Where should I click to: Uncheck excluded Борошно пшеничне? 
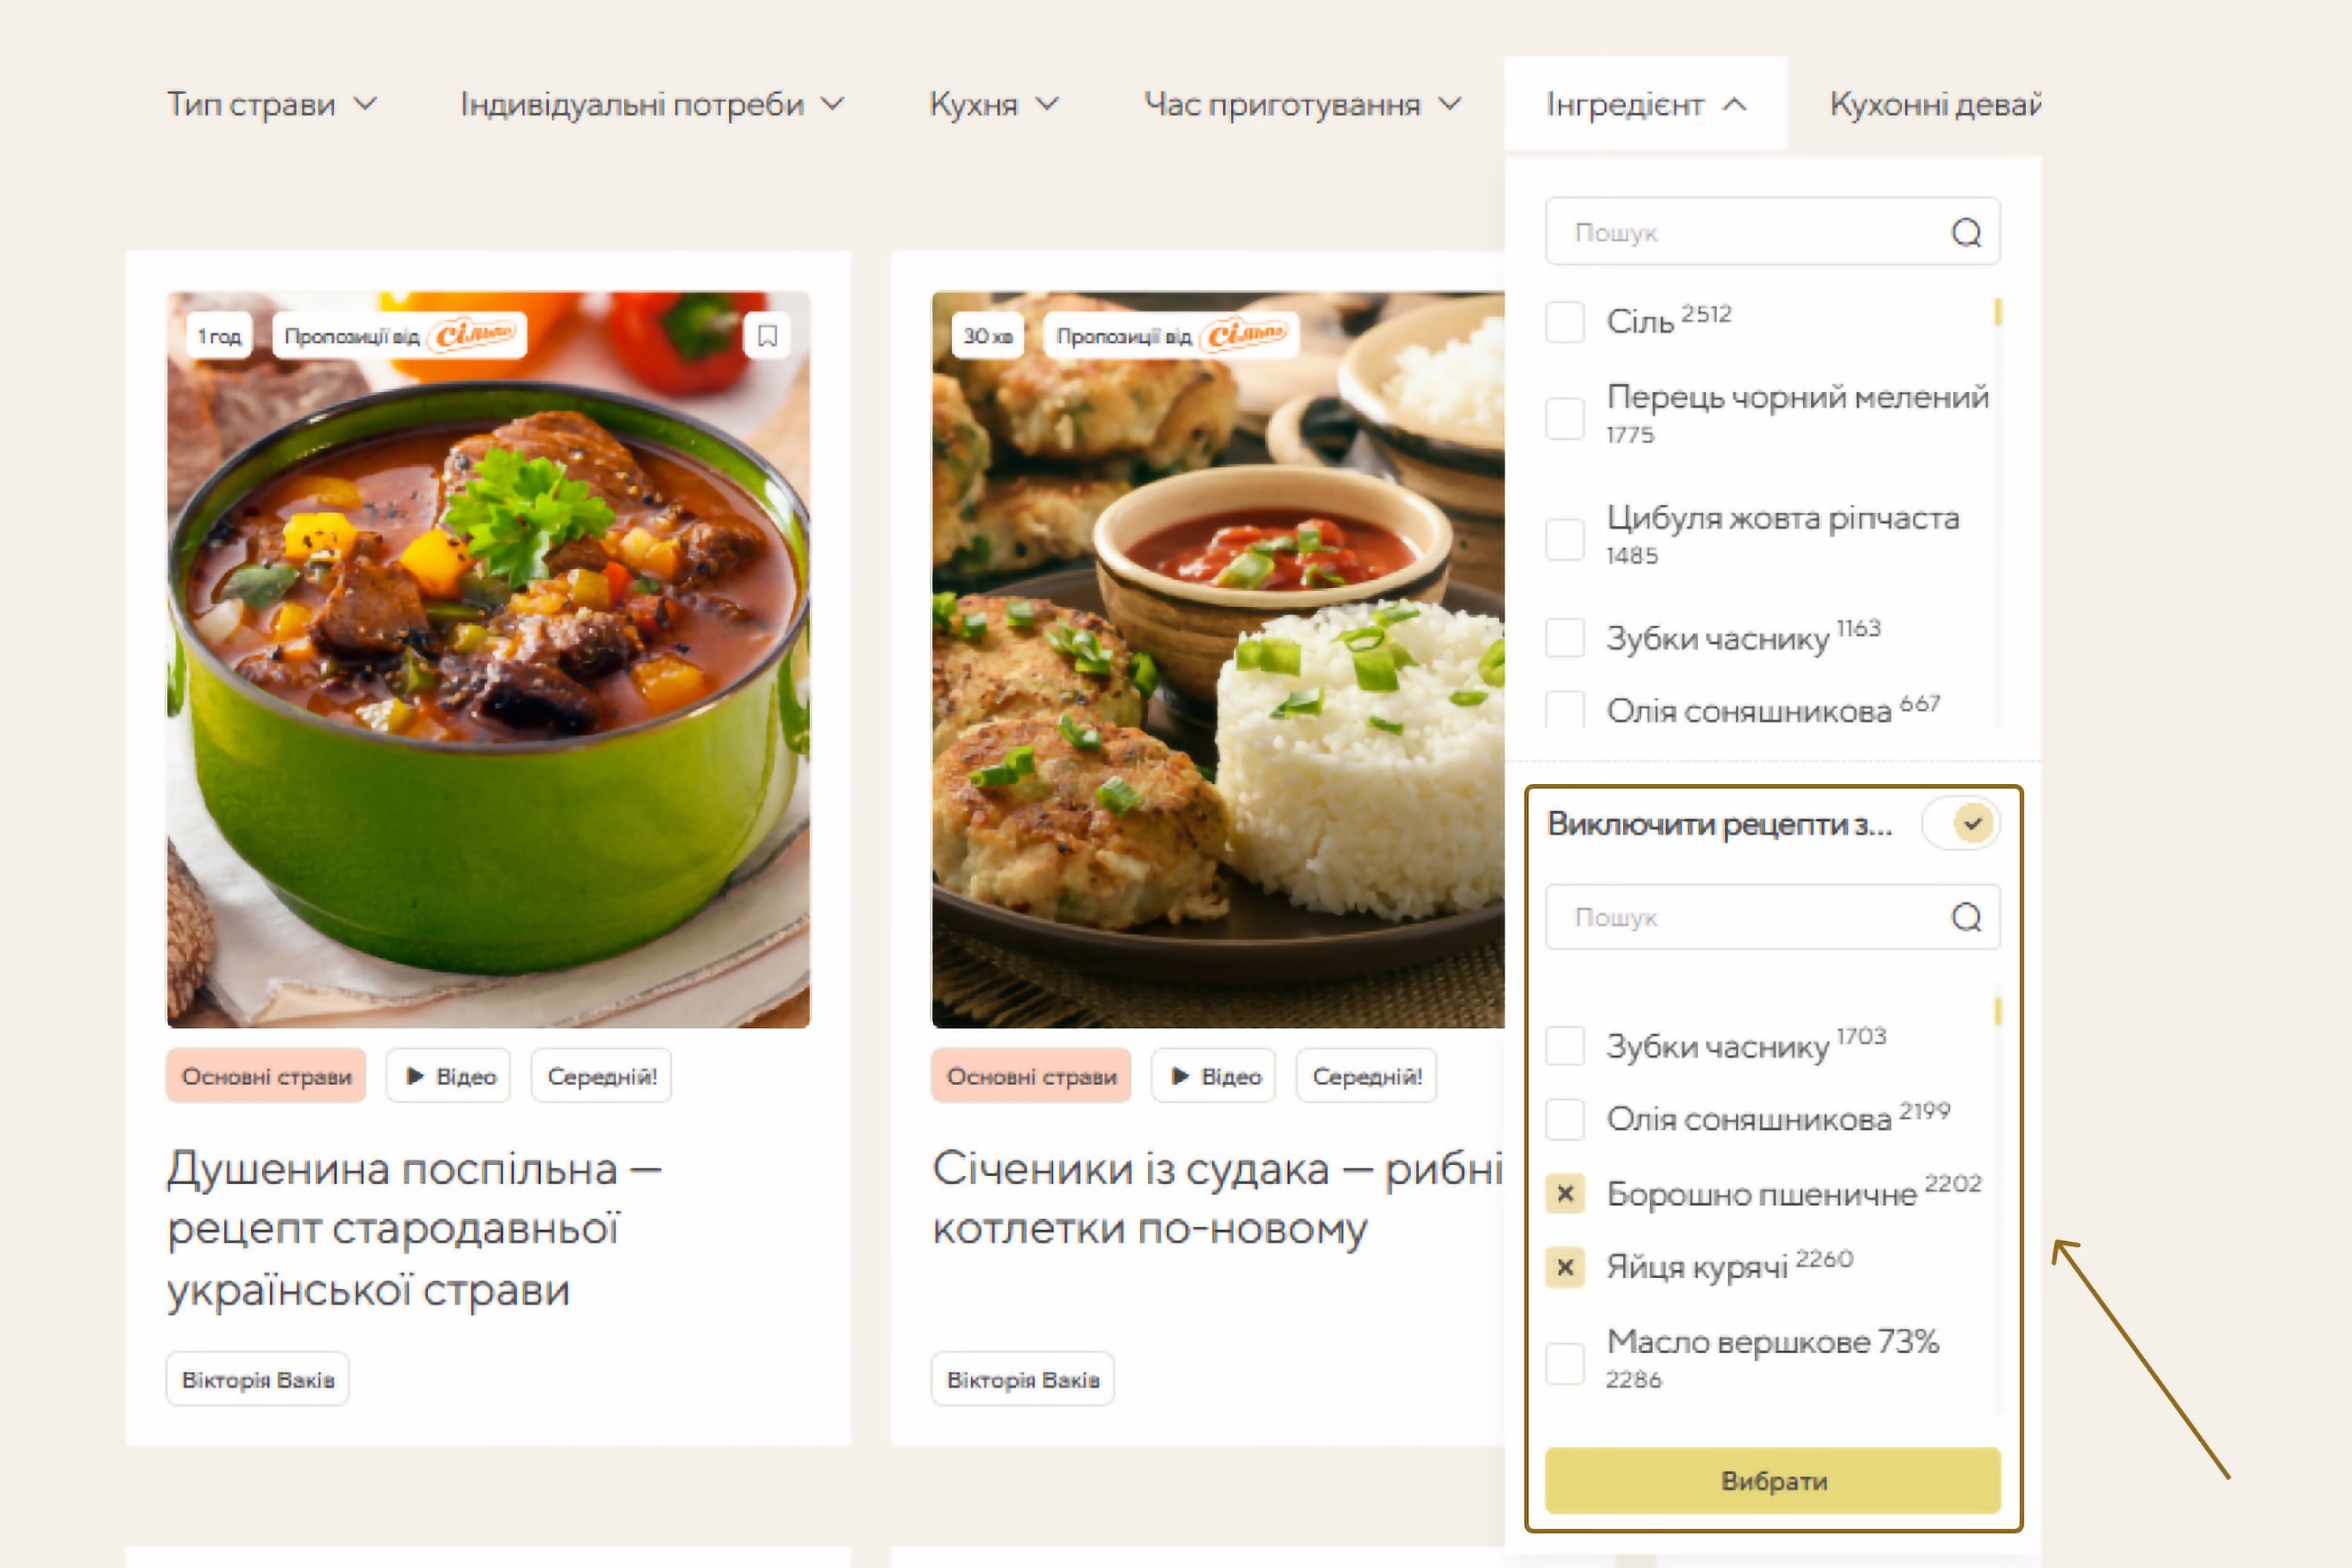(x=1565, y=1193)
